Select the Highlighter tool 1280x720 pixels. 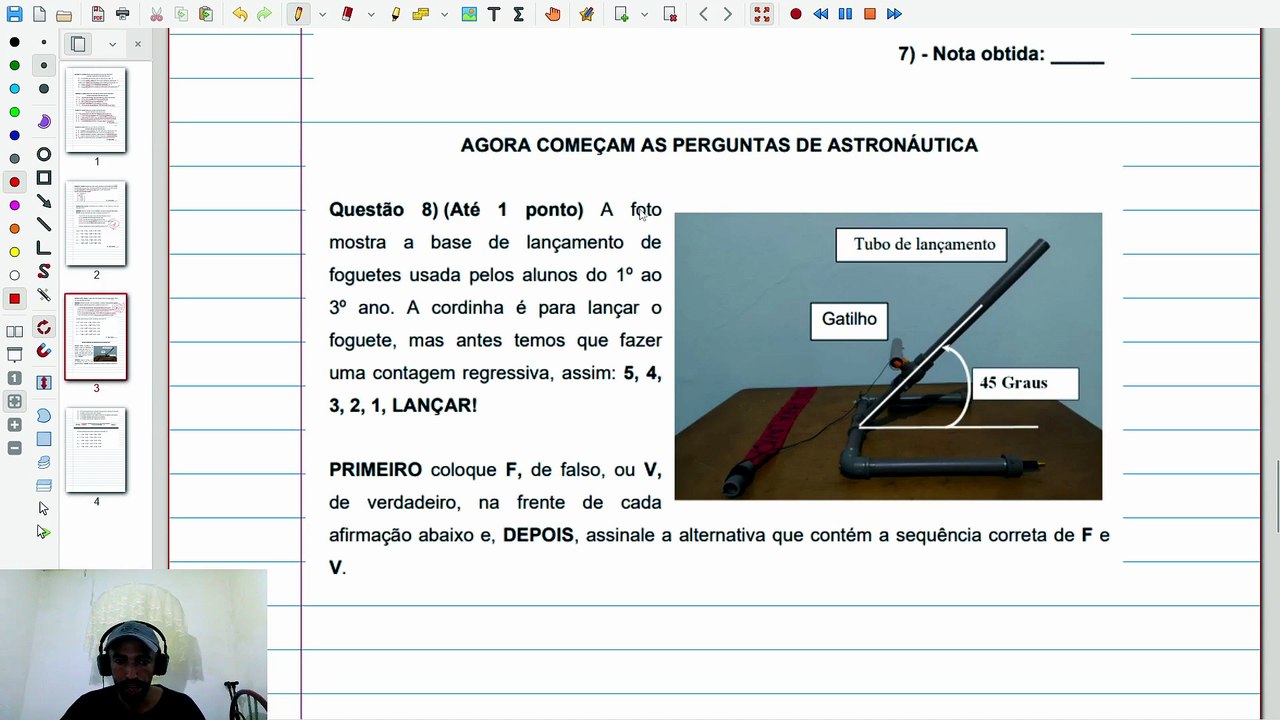tap(396, 14)
